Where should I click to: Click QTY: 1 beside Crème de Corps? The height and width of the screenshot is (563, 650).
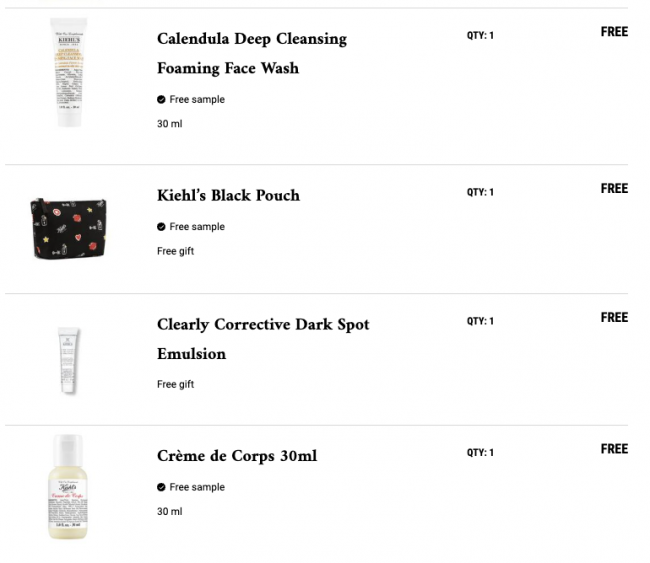(x=480, y=452)
